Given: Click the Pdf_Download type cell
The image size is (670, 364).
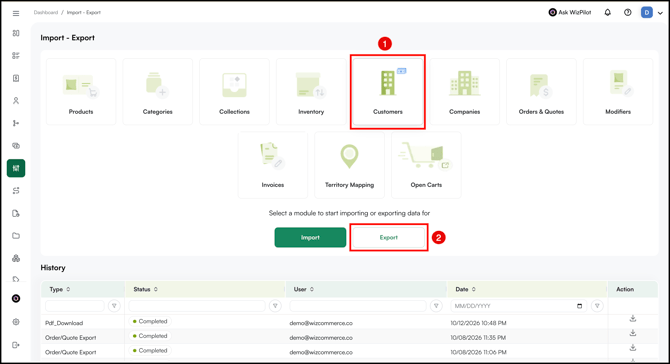Looking at the screenshot, I should click(64, 323).
